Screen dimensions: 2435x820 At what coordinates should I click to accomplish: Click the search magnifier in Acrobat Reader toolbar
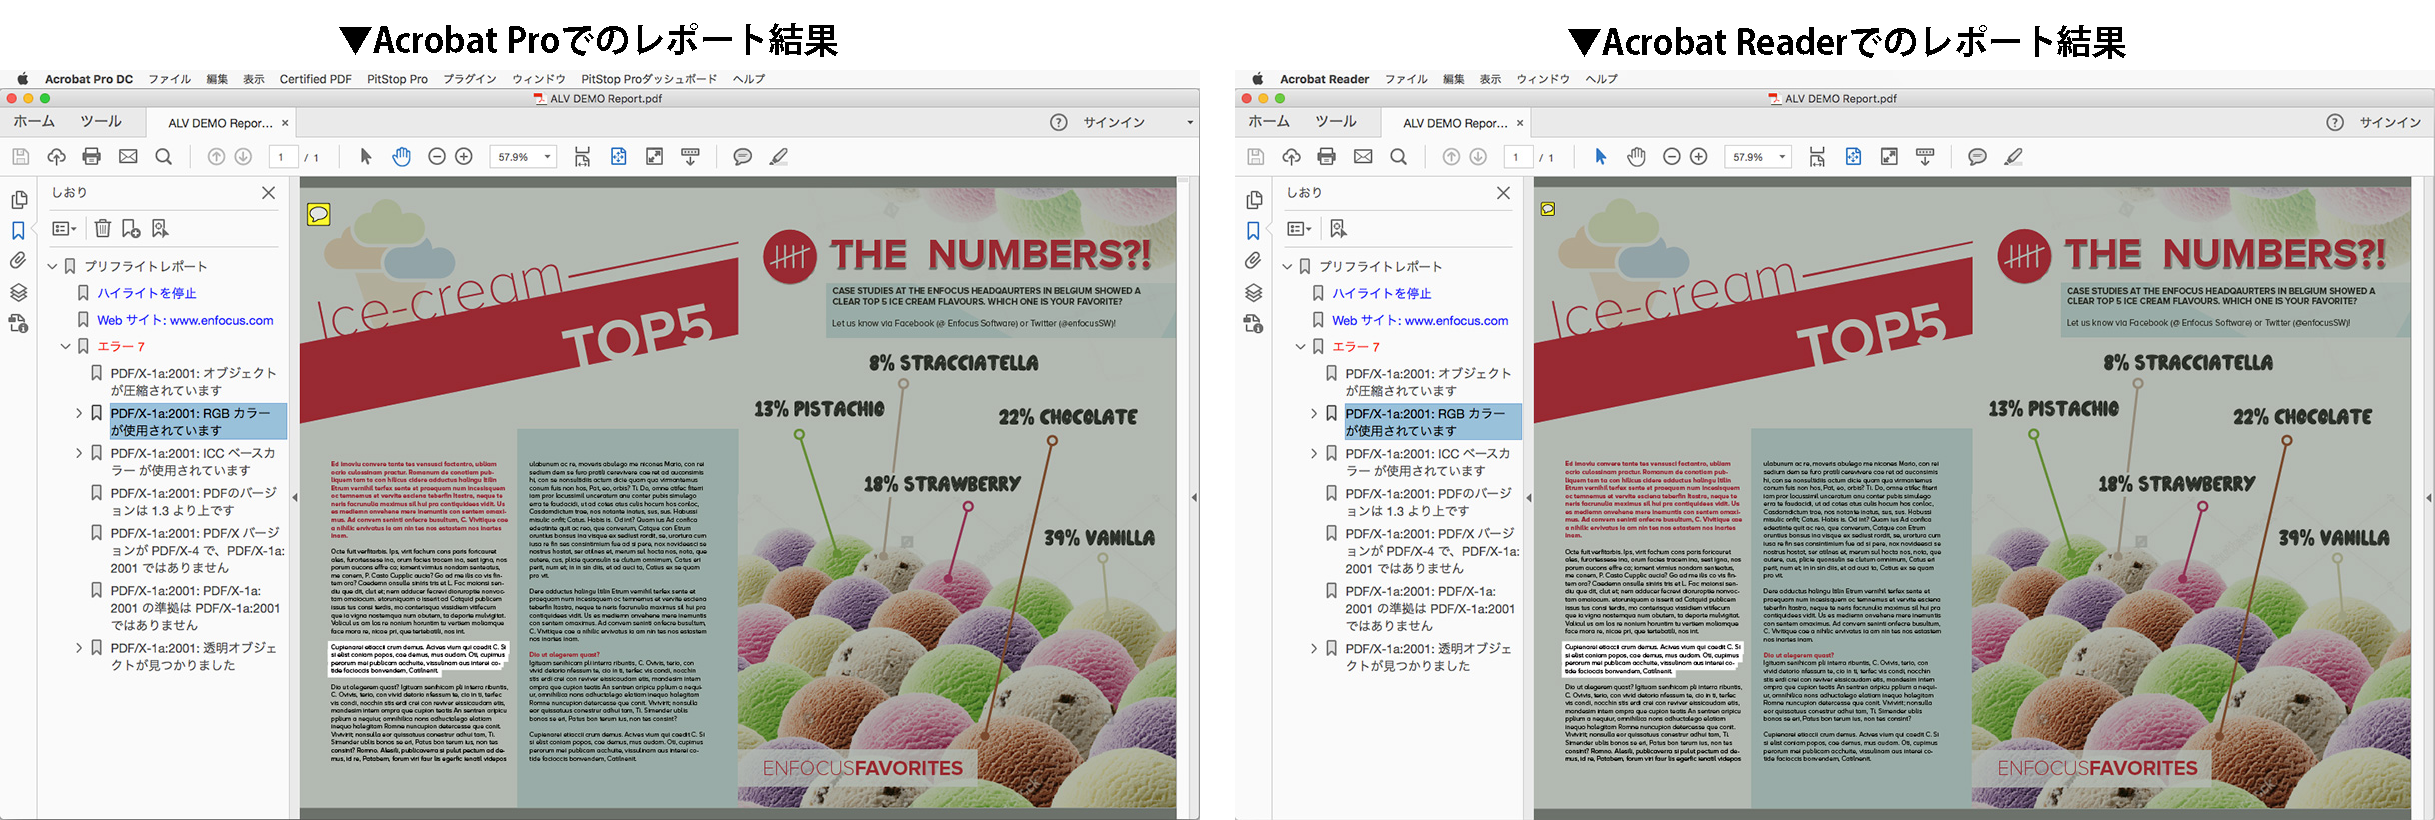(x=1399, y=156)
